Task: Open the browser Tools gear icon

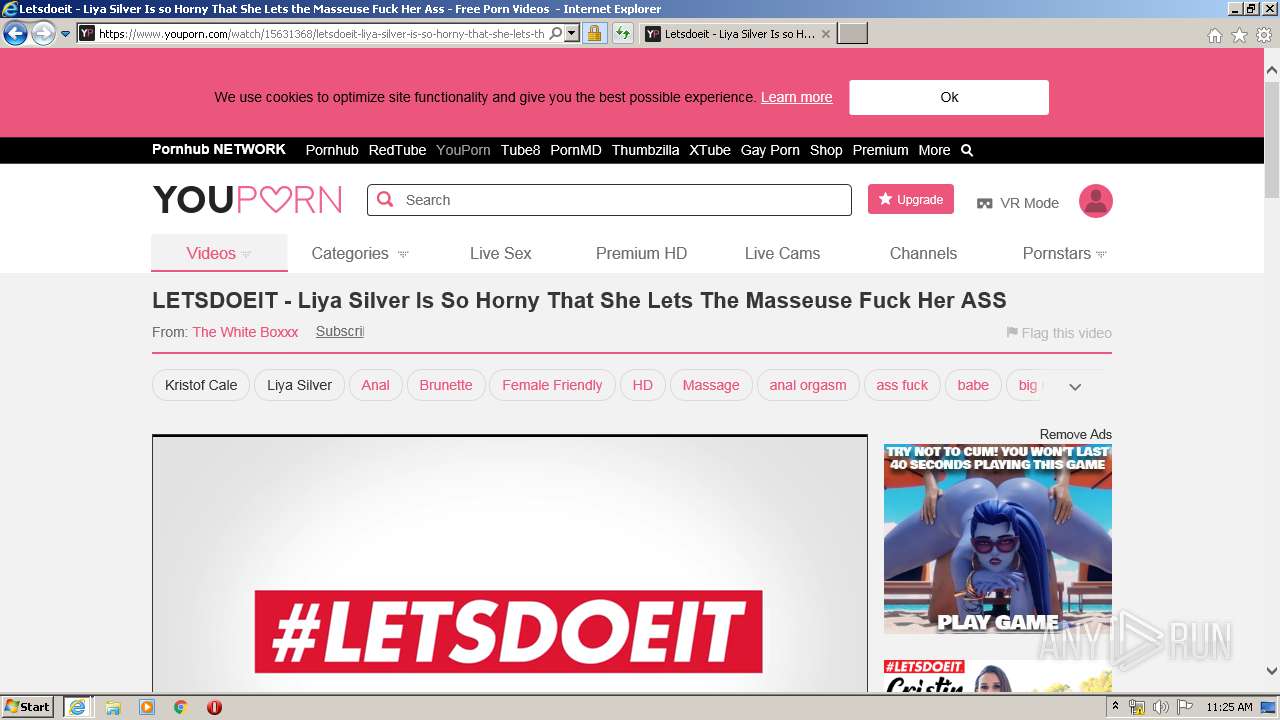Action: [1264, 35]
